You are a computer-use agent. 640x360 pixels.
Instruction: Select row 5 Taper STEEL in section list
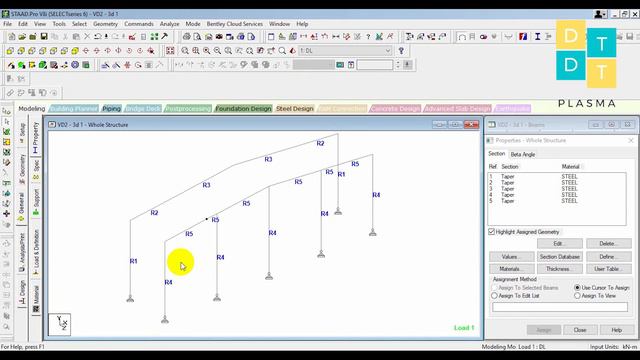click(x=557, y=201)
